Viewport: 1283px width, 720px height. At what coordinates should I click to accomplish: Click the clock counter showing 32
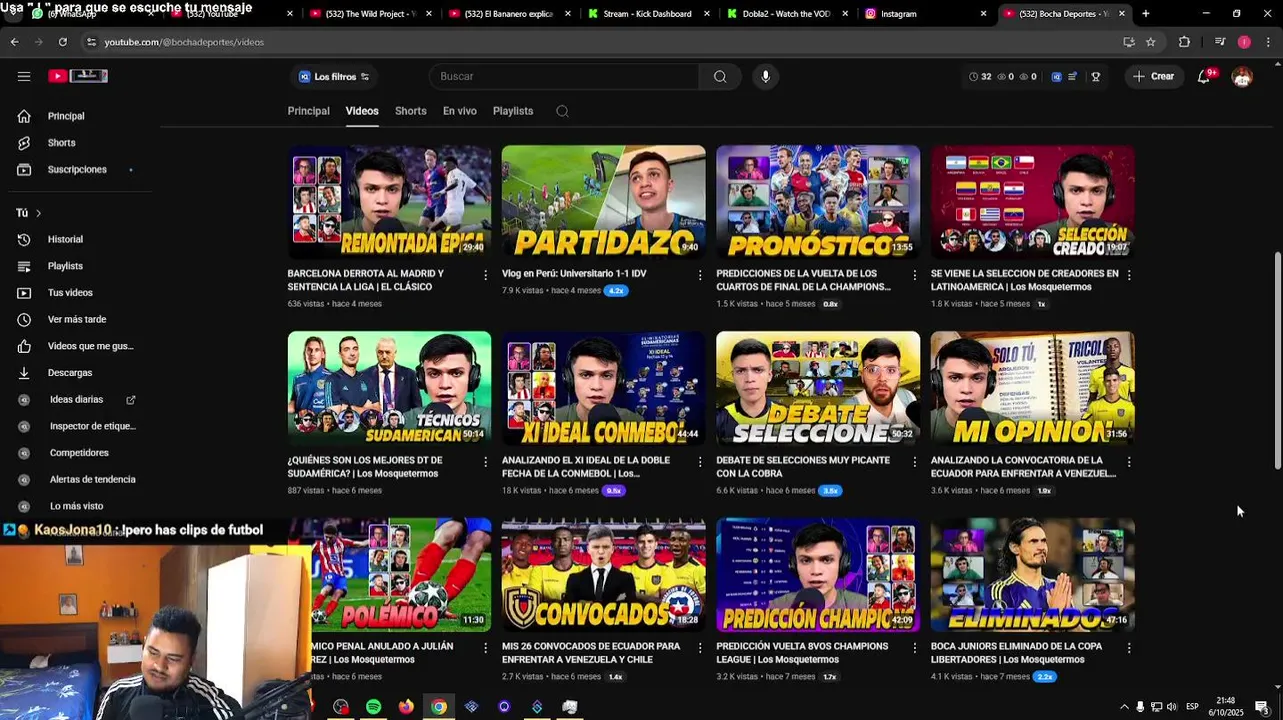pyautogui.click(x=980, y=77)
